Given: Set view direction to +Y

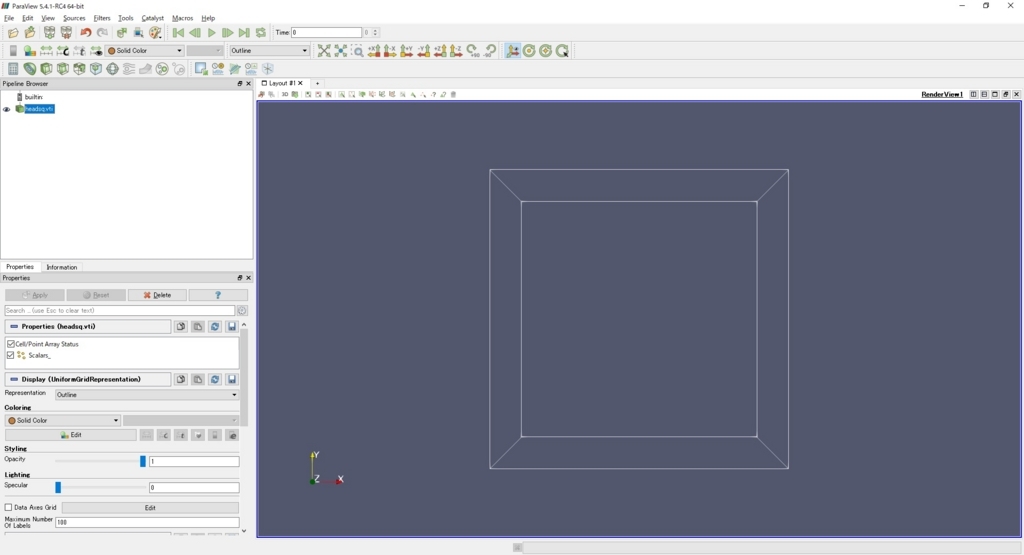Looking at the screenshot, I should pyautogui.click(x=406, y=51).
